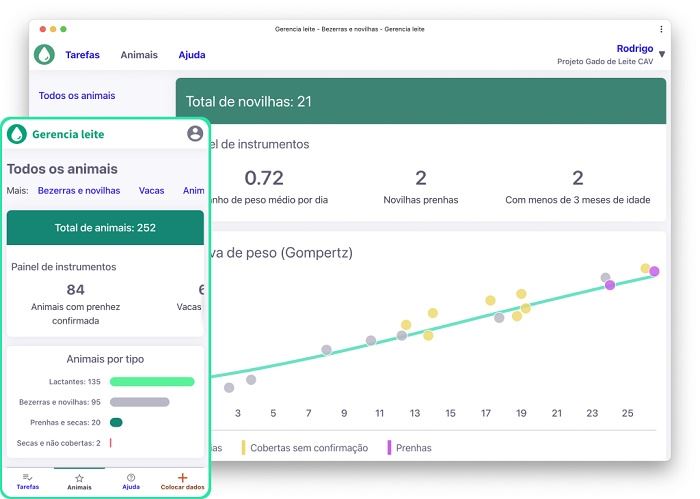
Task: Click the Bezerras e novilhas gray bar
Action: [139, 402]
